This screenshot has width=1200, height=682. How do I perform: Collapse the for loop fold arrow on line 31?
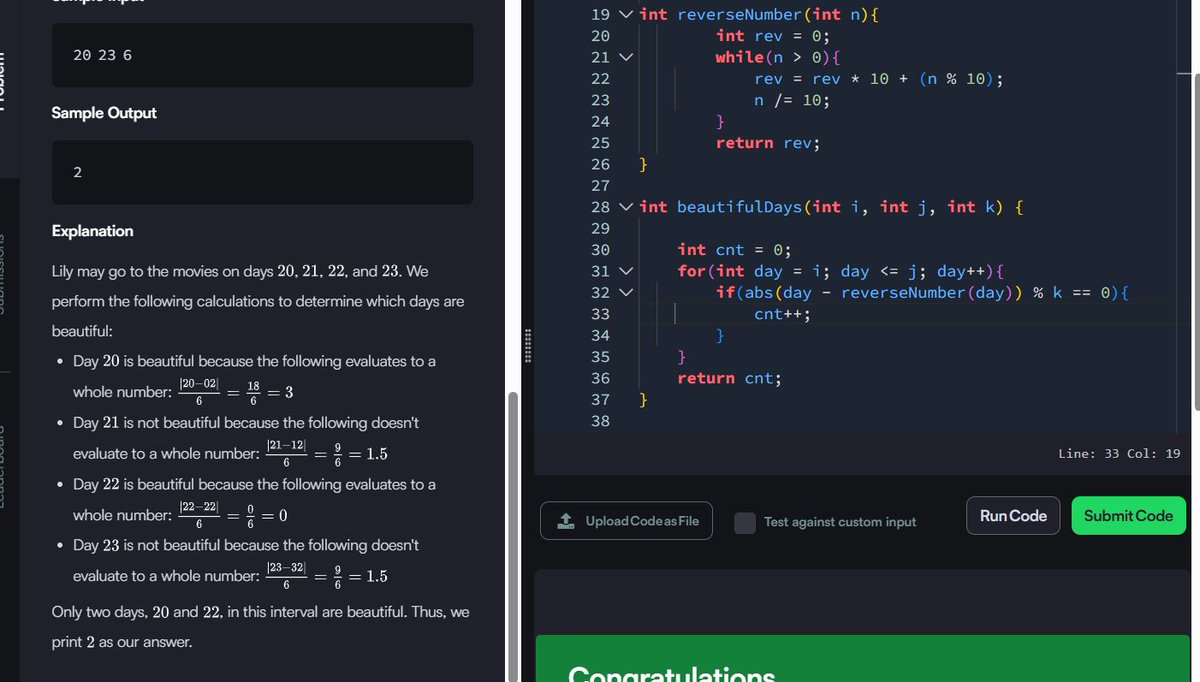[626, 271]
